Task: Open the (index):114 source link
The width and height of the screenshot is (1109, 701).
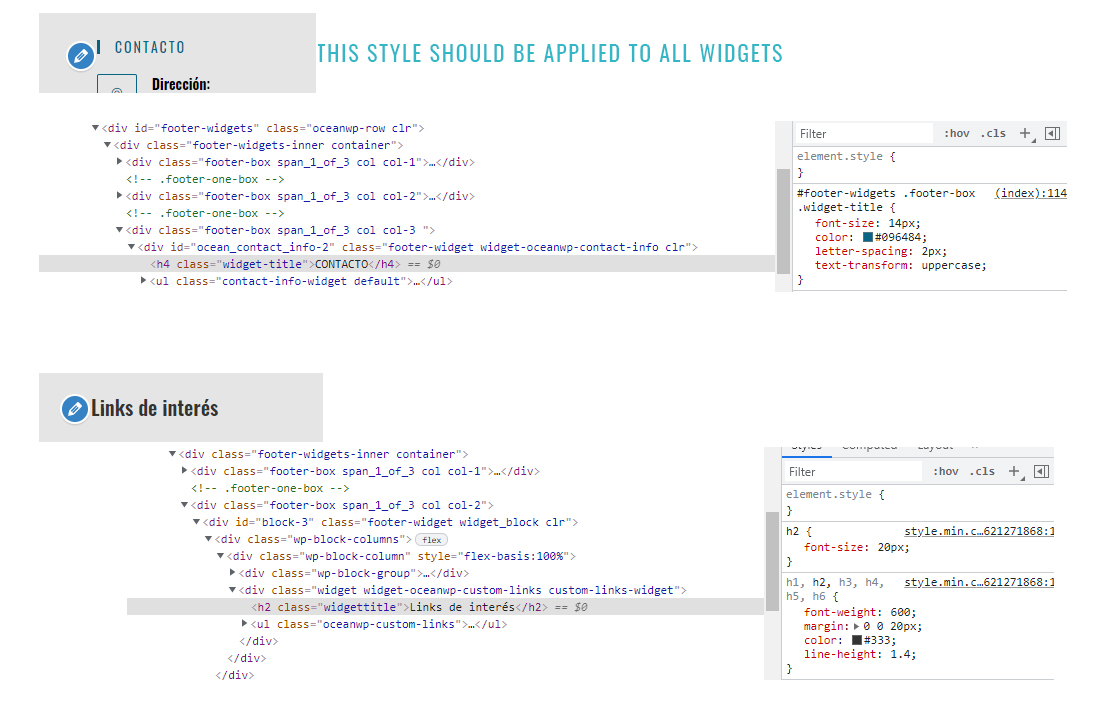Action: (1030, 193)
